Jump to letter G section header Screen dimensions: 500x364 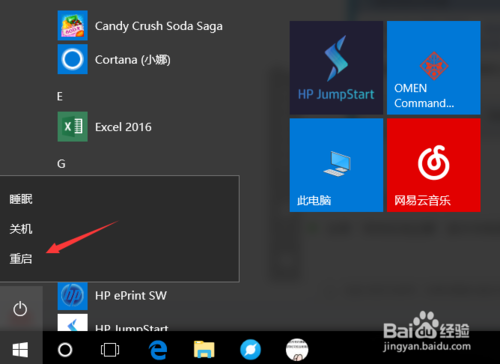(x=61, y=164)
